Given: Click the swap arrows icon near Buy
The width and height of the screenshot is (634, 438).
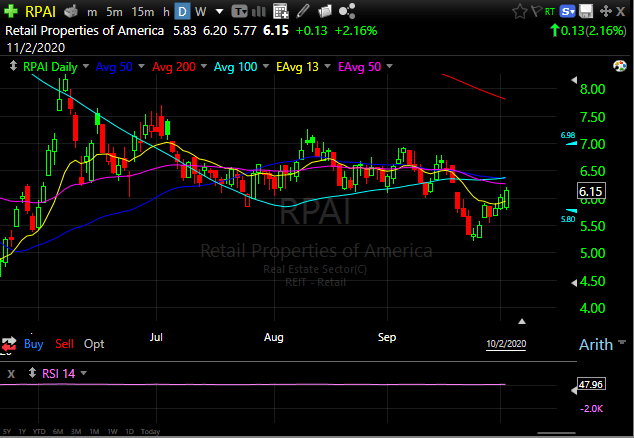Looking at the screenshot, I should tap(9, 344).
